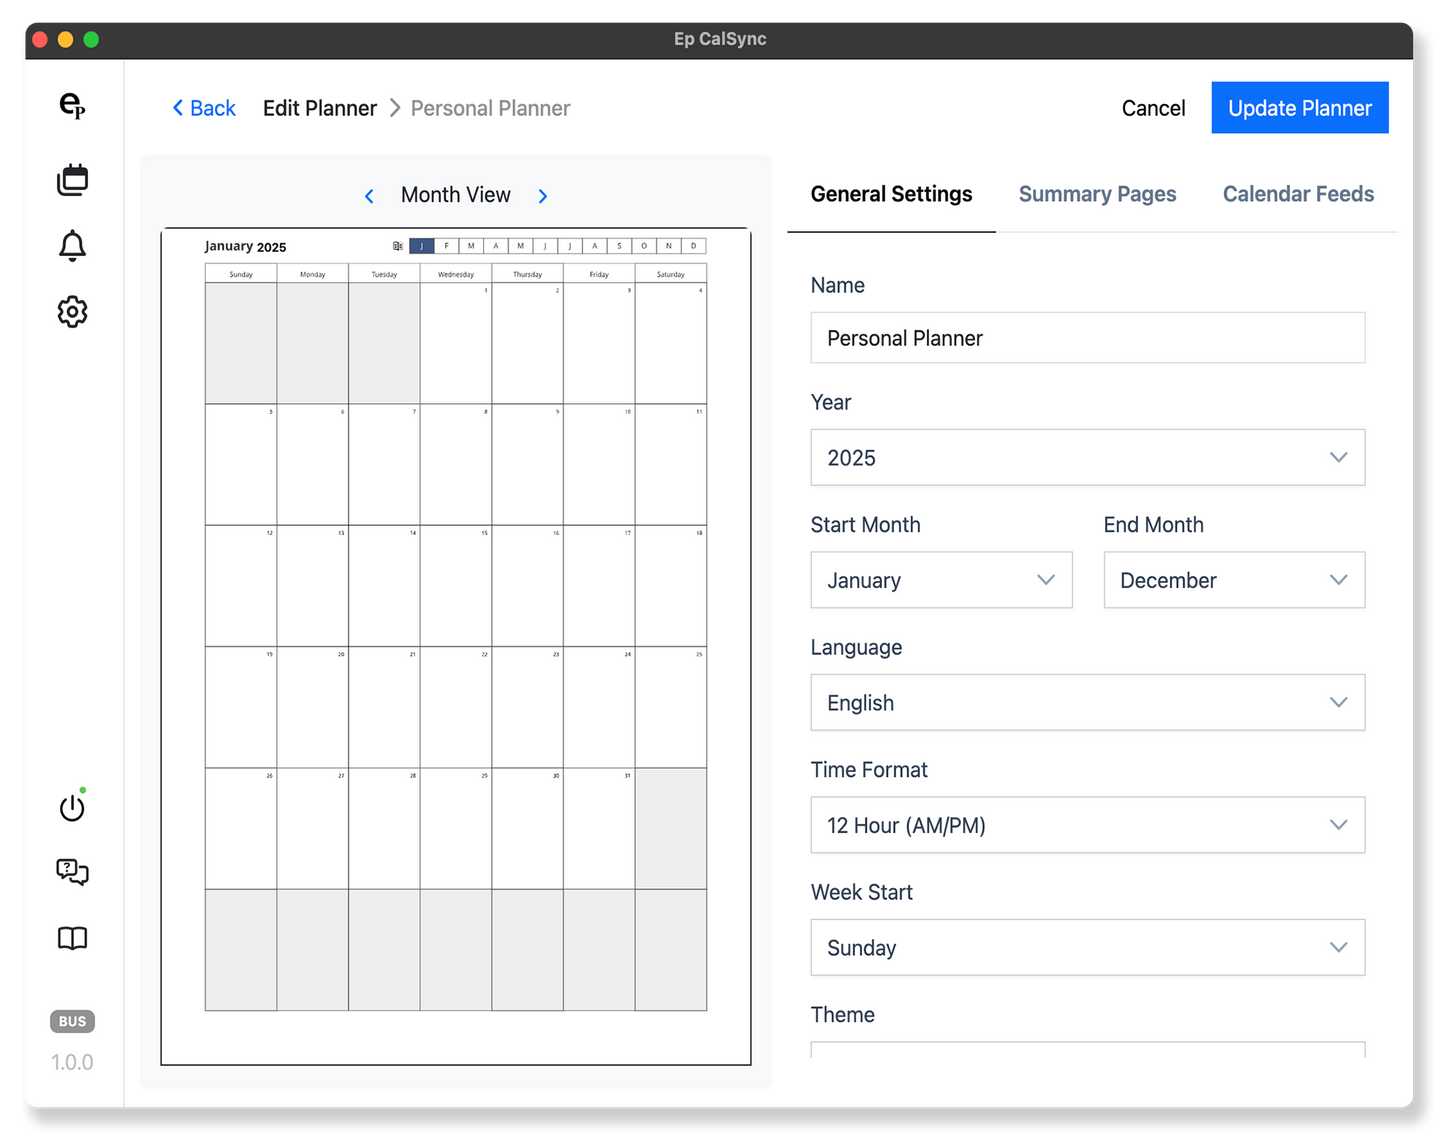This screenshot has width=1445, height=1142.
Task: Click the ep CalSync logo in sidebar
Action: click(72, 107)
